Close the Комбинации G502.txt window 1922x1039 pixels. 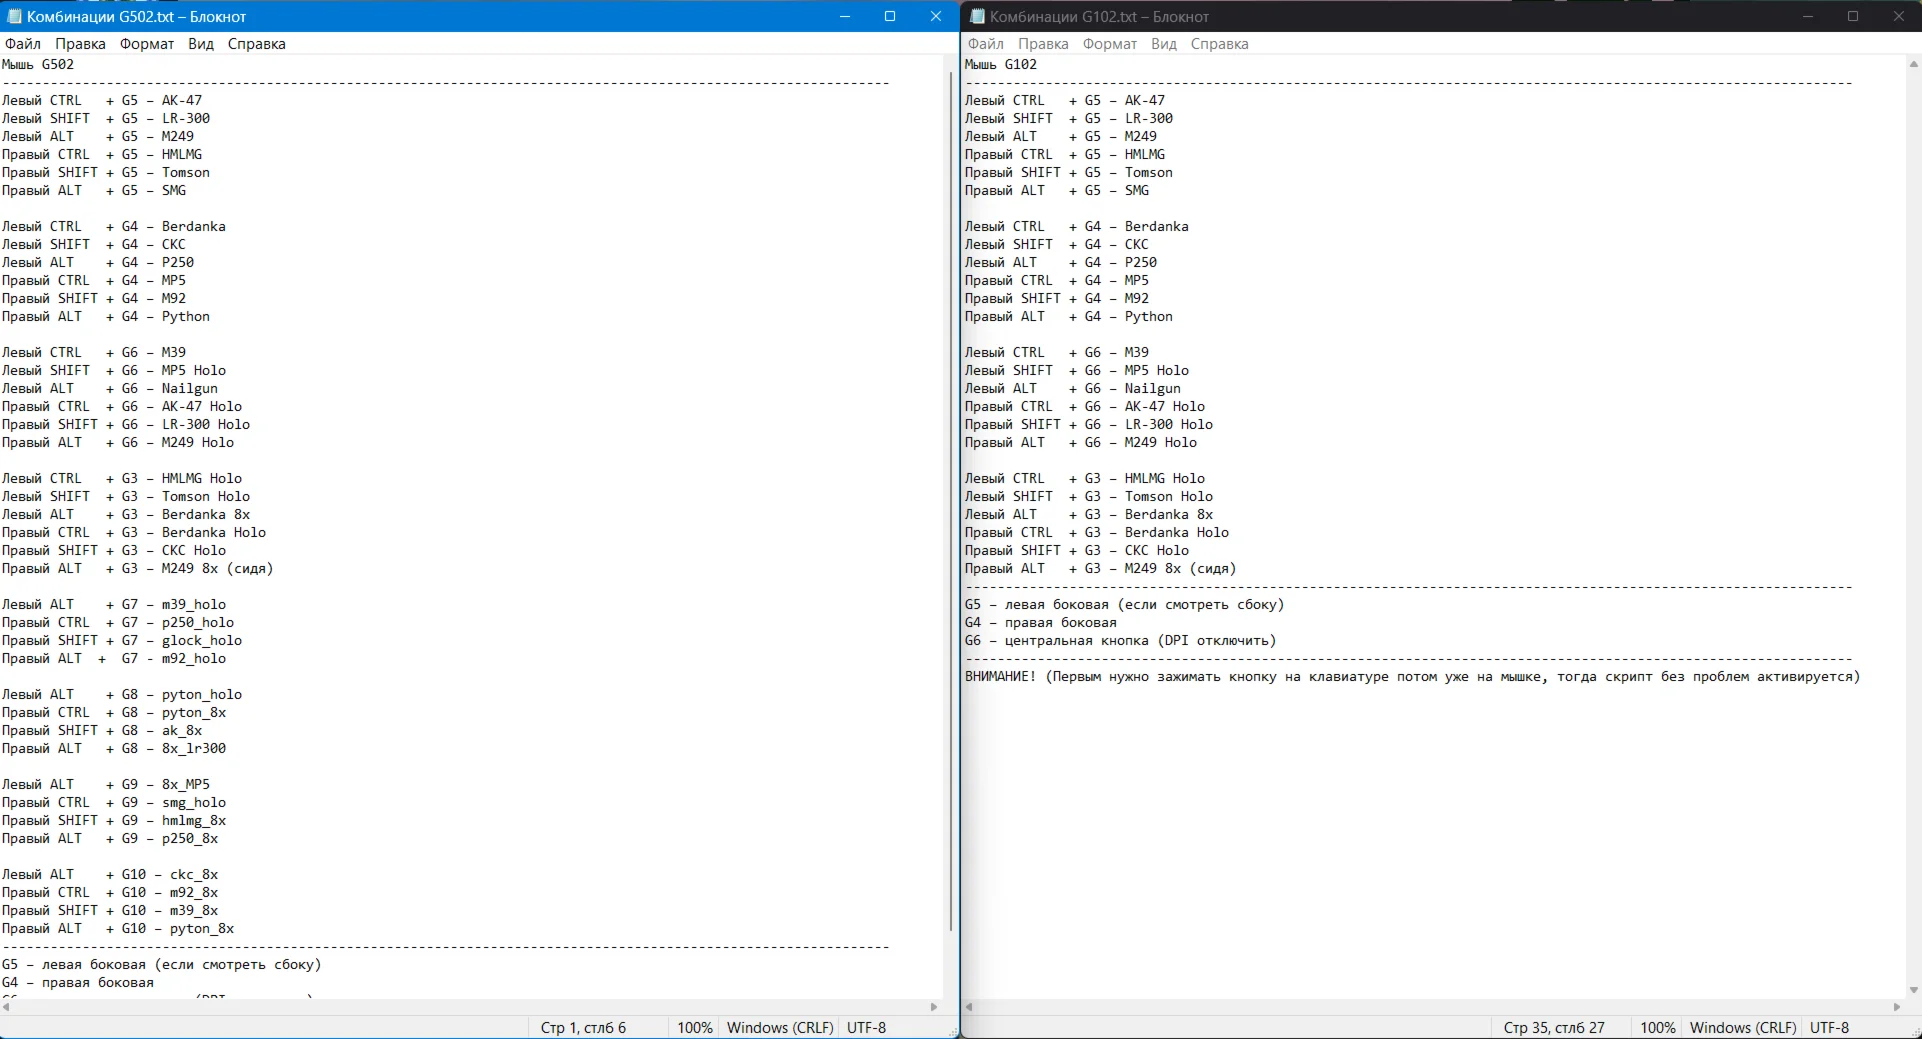[935, 17]
